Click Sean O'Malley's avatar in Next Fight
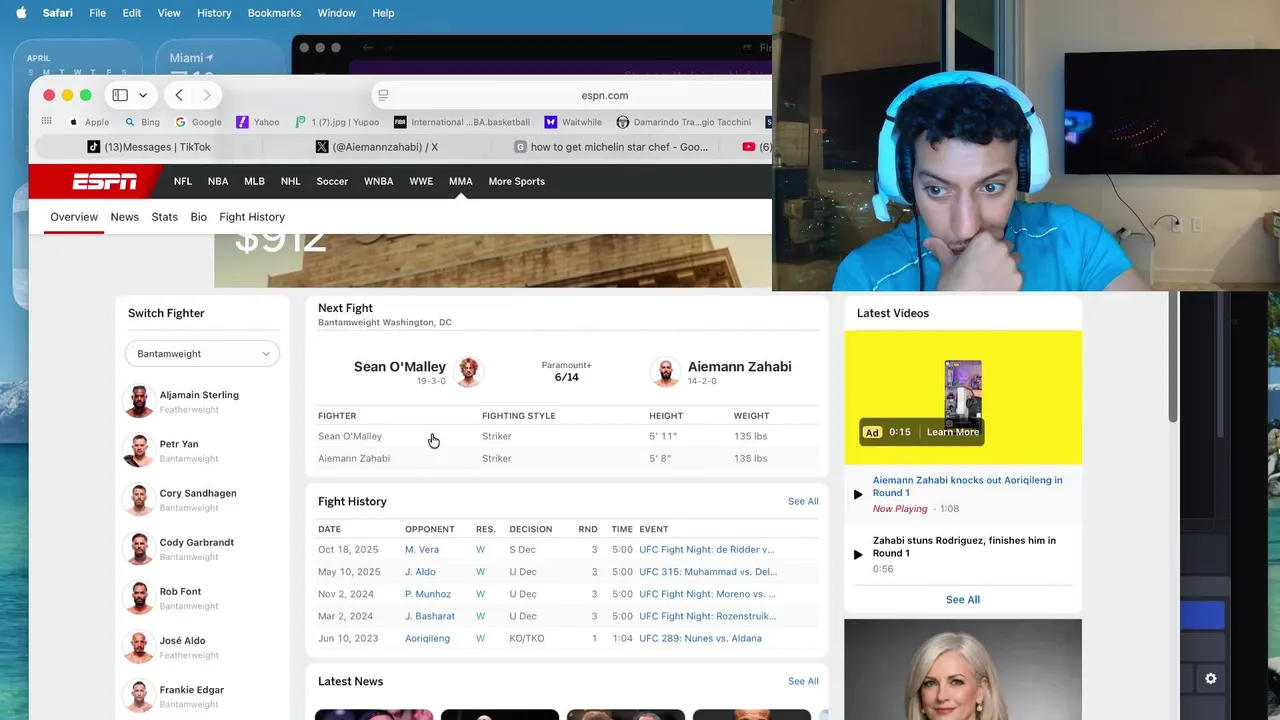 [468, 372]
